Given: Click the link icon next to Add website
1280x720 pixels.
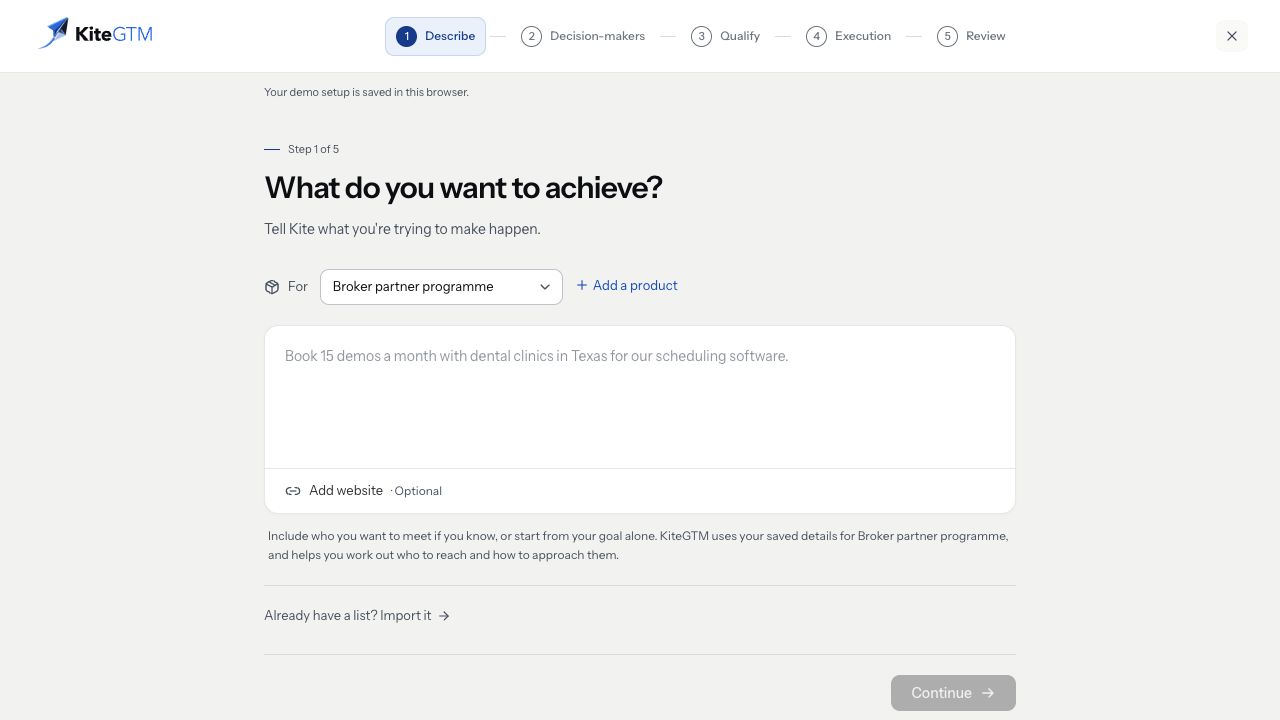Looking at the screenshot, I should pyautogui.click(x=293, y=491).
